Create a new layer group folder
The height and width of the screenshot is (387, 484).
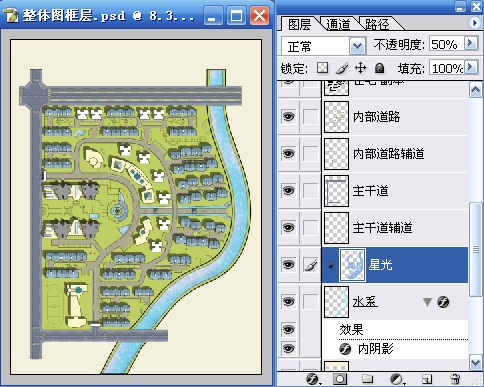(x=367, y=379)
